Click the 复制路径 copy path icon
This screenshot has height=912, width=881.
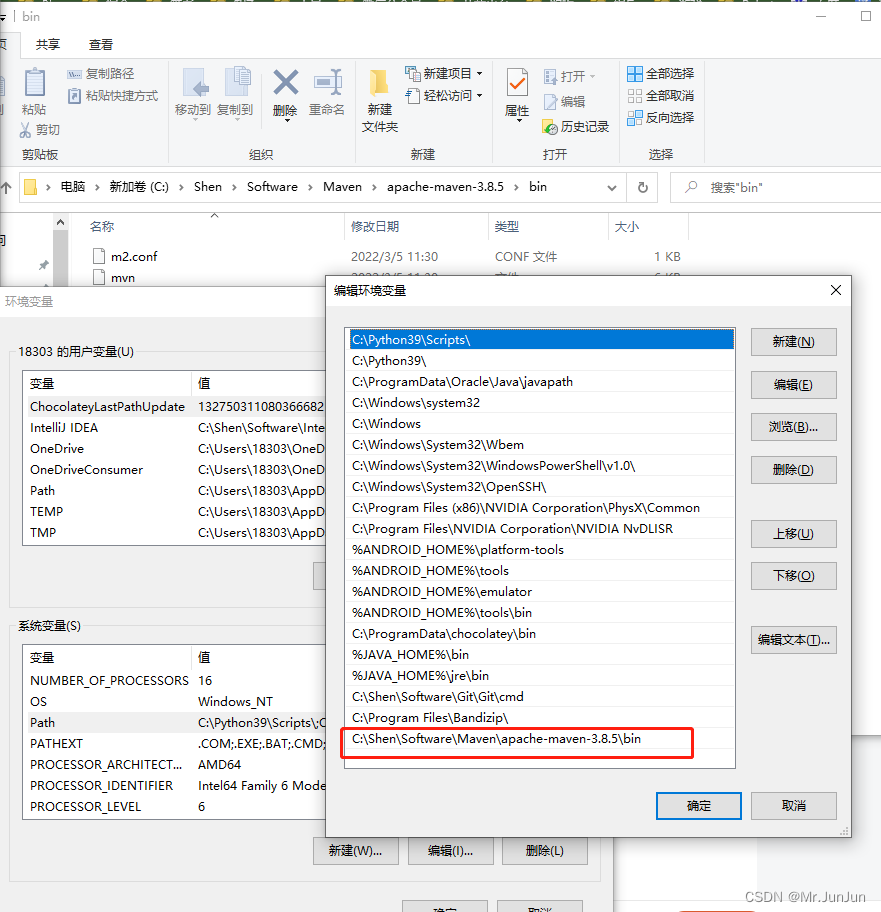tap(74, 73)
